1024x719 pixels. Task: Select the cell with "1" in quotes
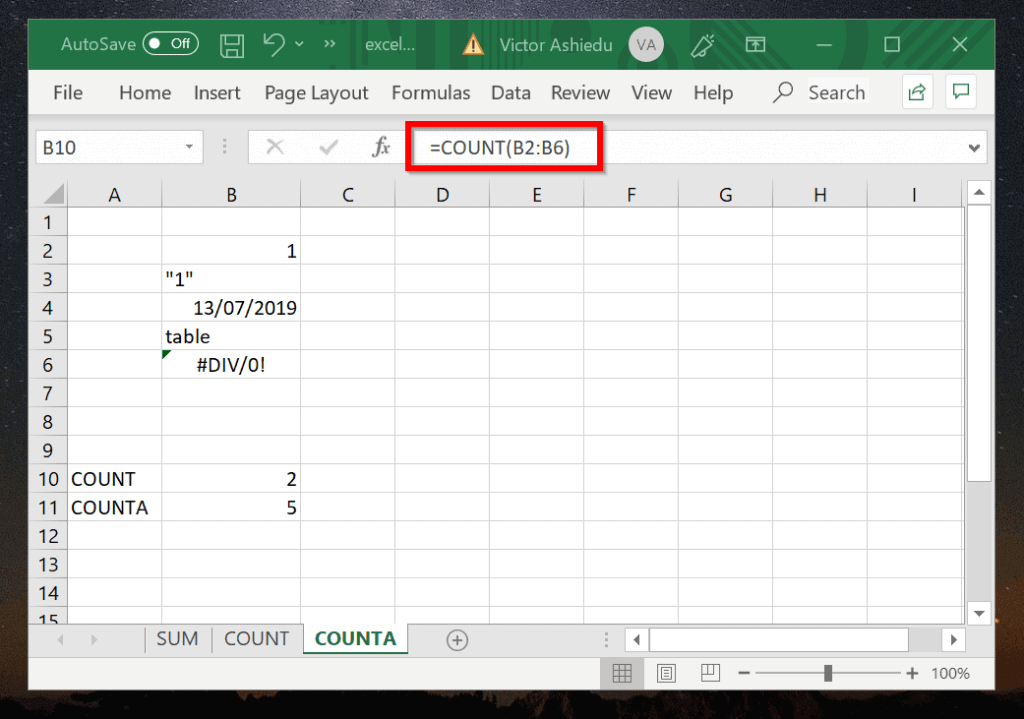point(231,279)
